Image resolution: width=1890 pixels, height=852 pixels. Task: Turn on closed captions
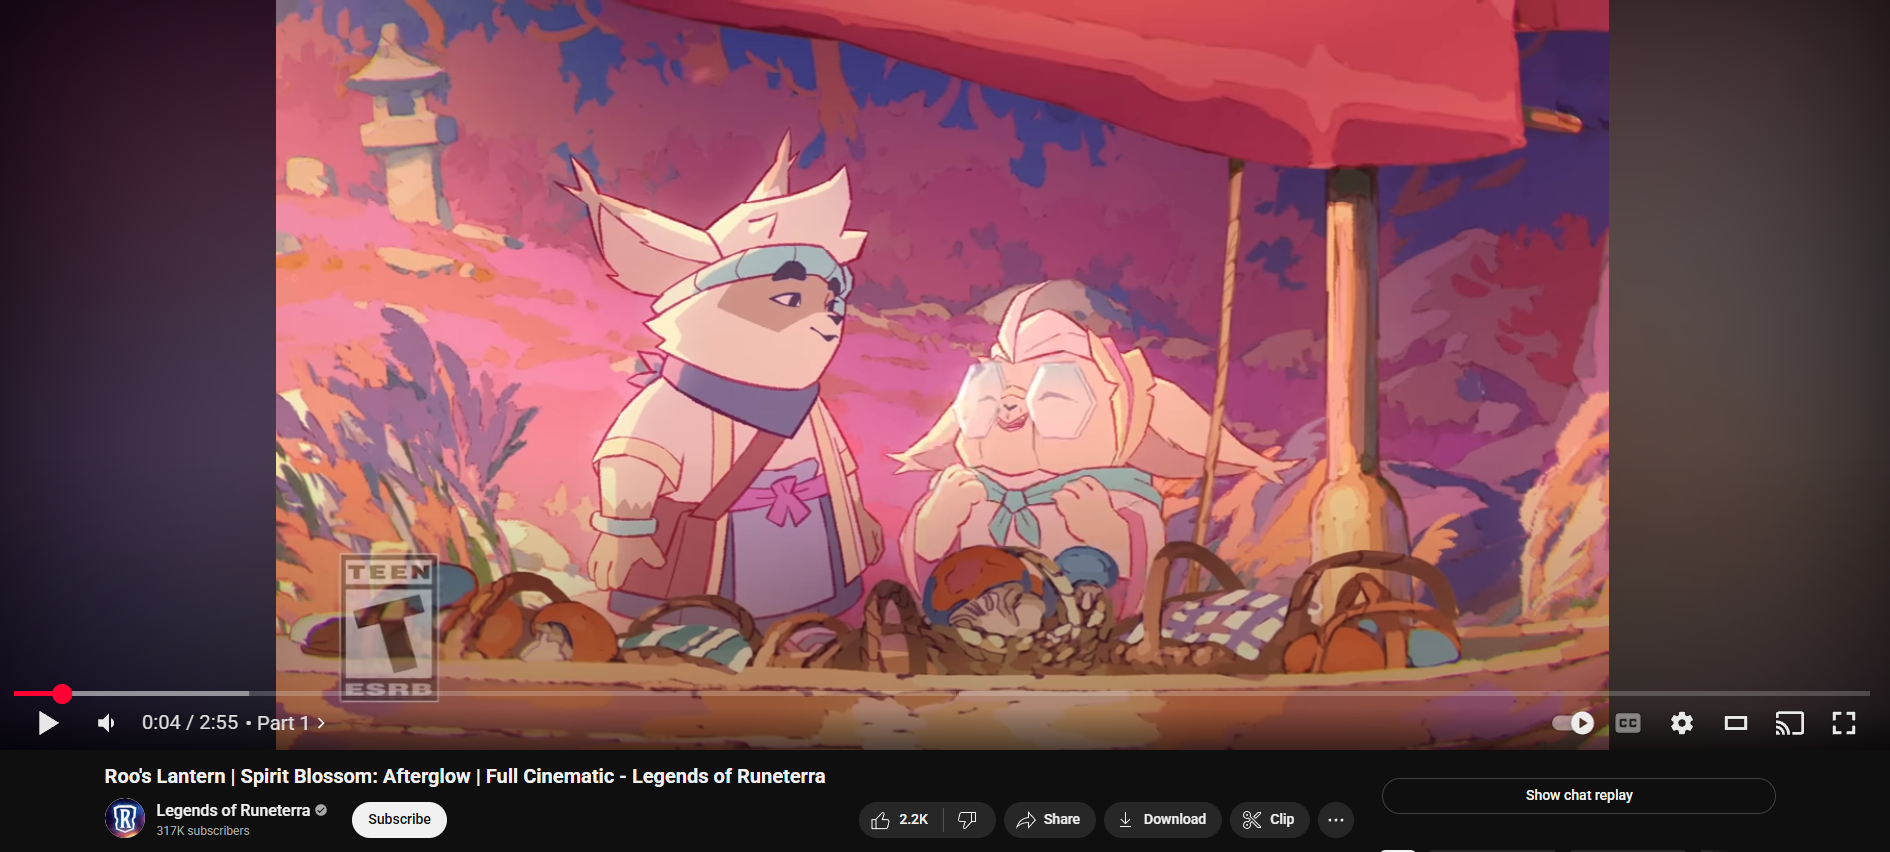pyautogui.click(x=1628, y=723)
